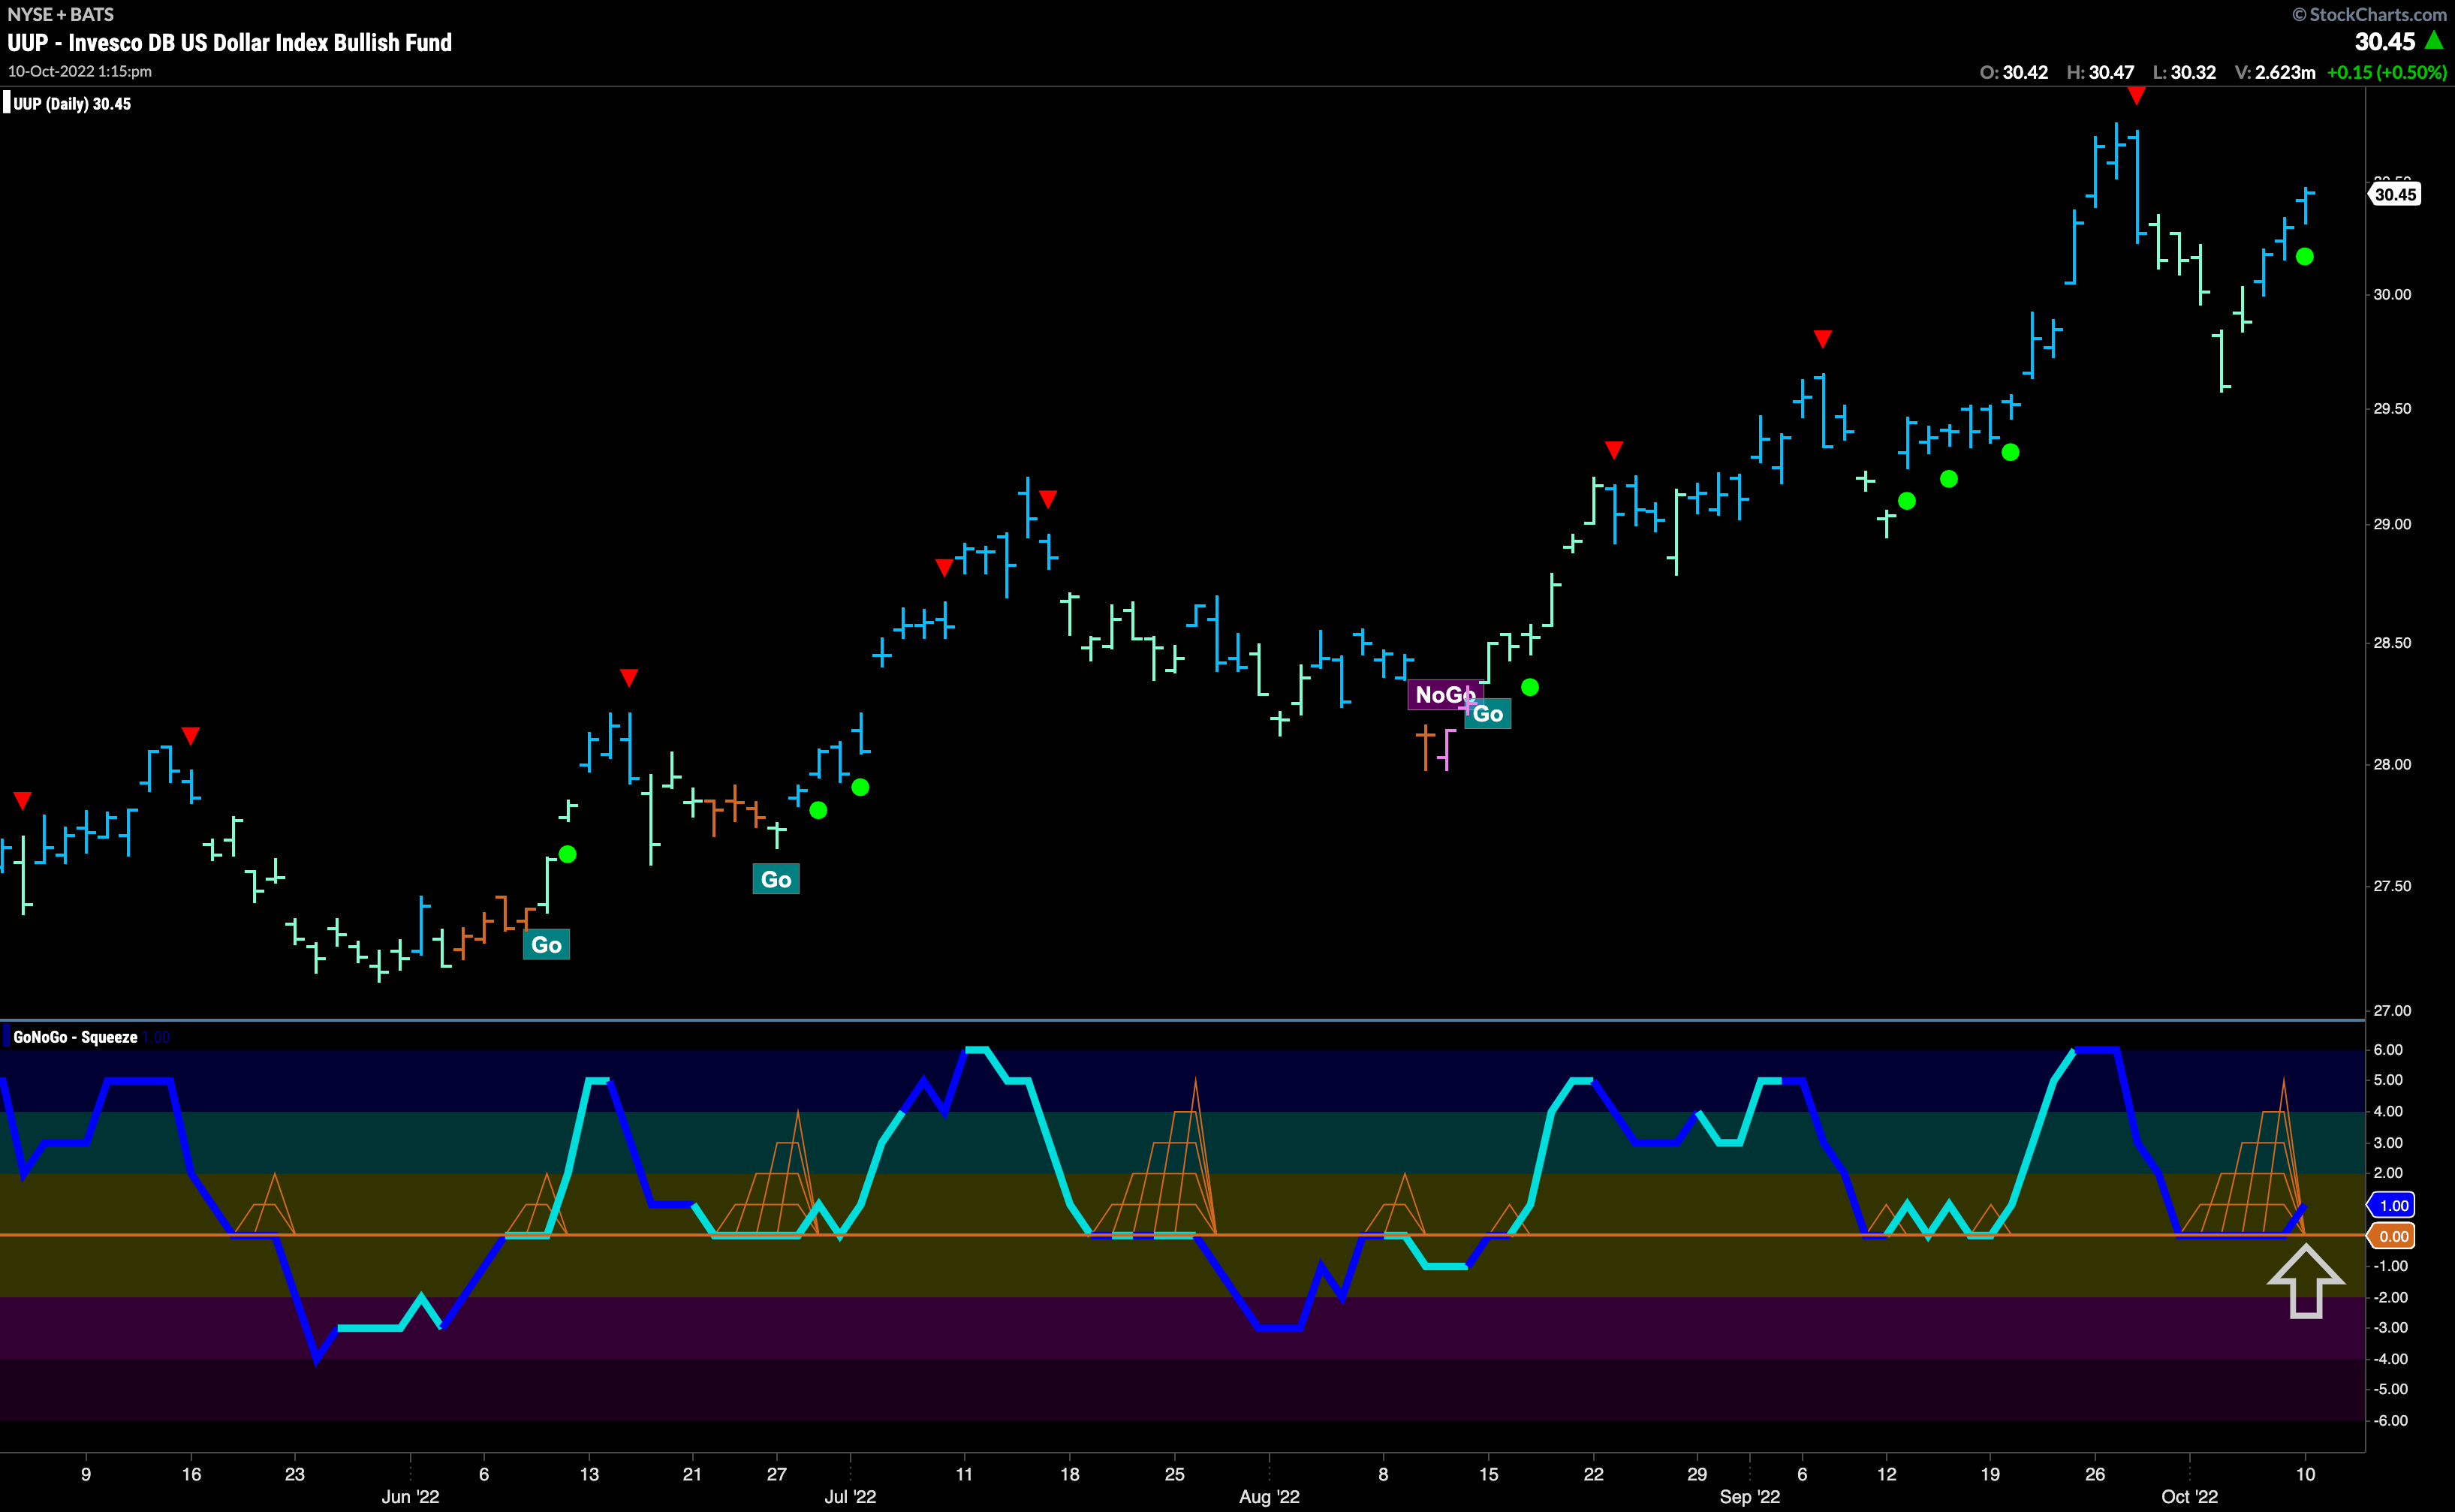Click the 18 date tick label
Viewport: 2455px width, 1512px height.
tap(1070, 1474)
